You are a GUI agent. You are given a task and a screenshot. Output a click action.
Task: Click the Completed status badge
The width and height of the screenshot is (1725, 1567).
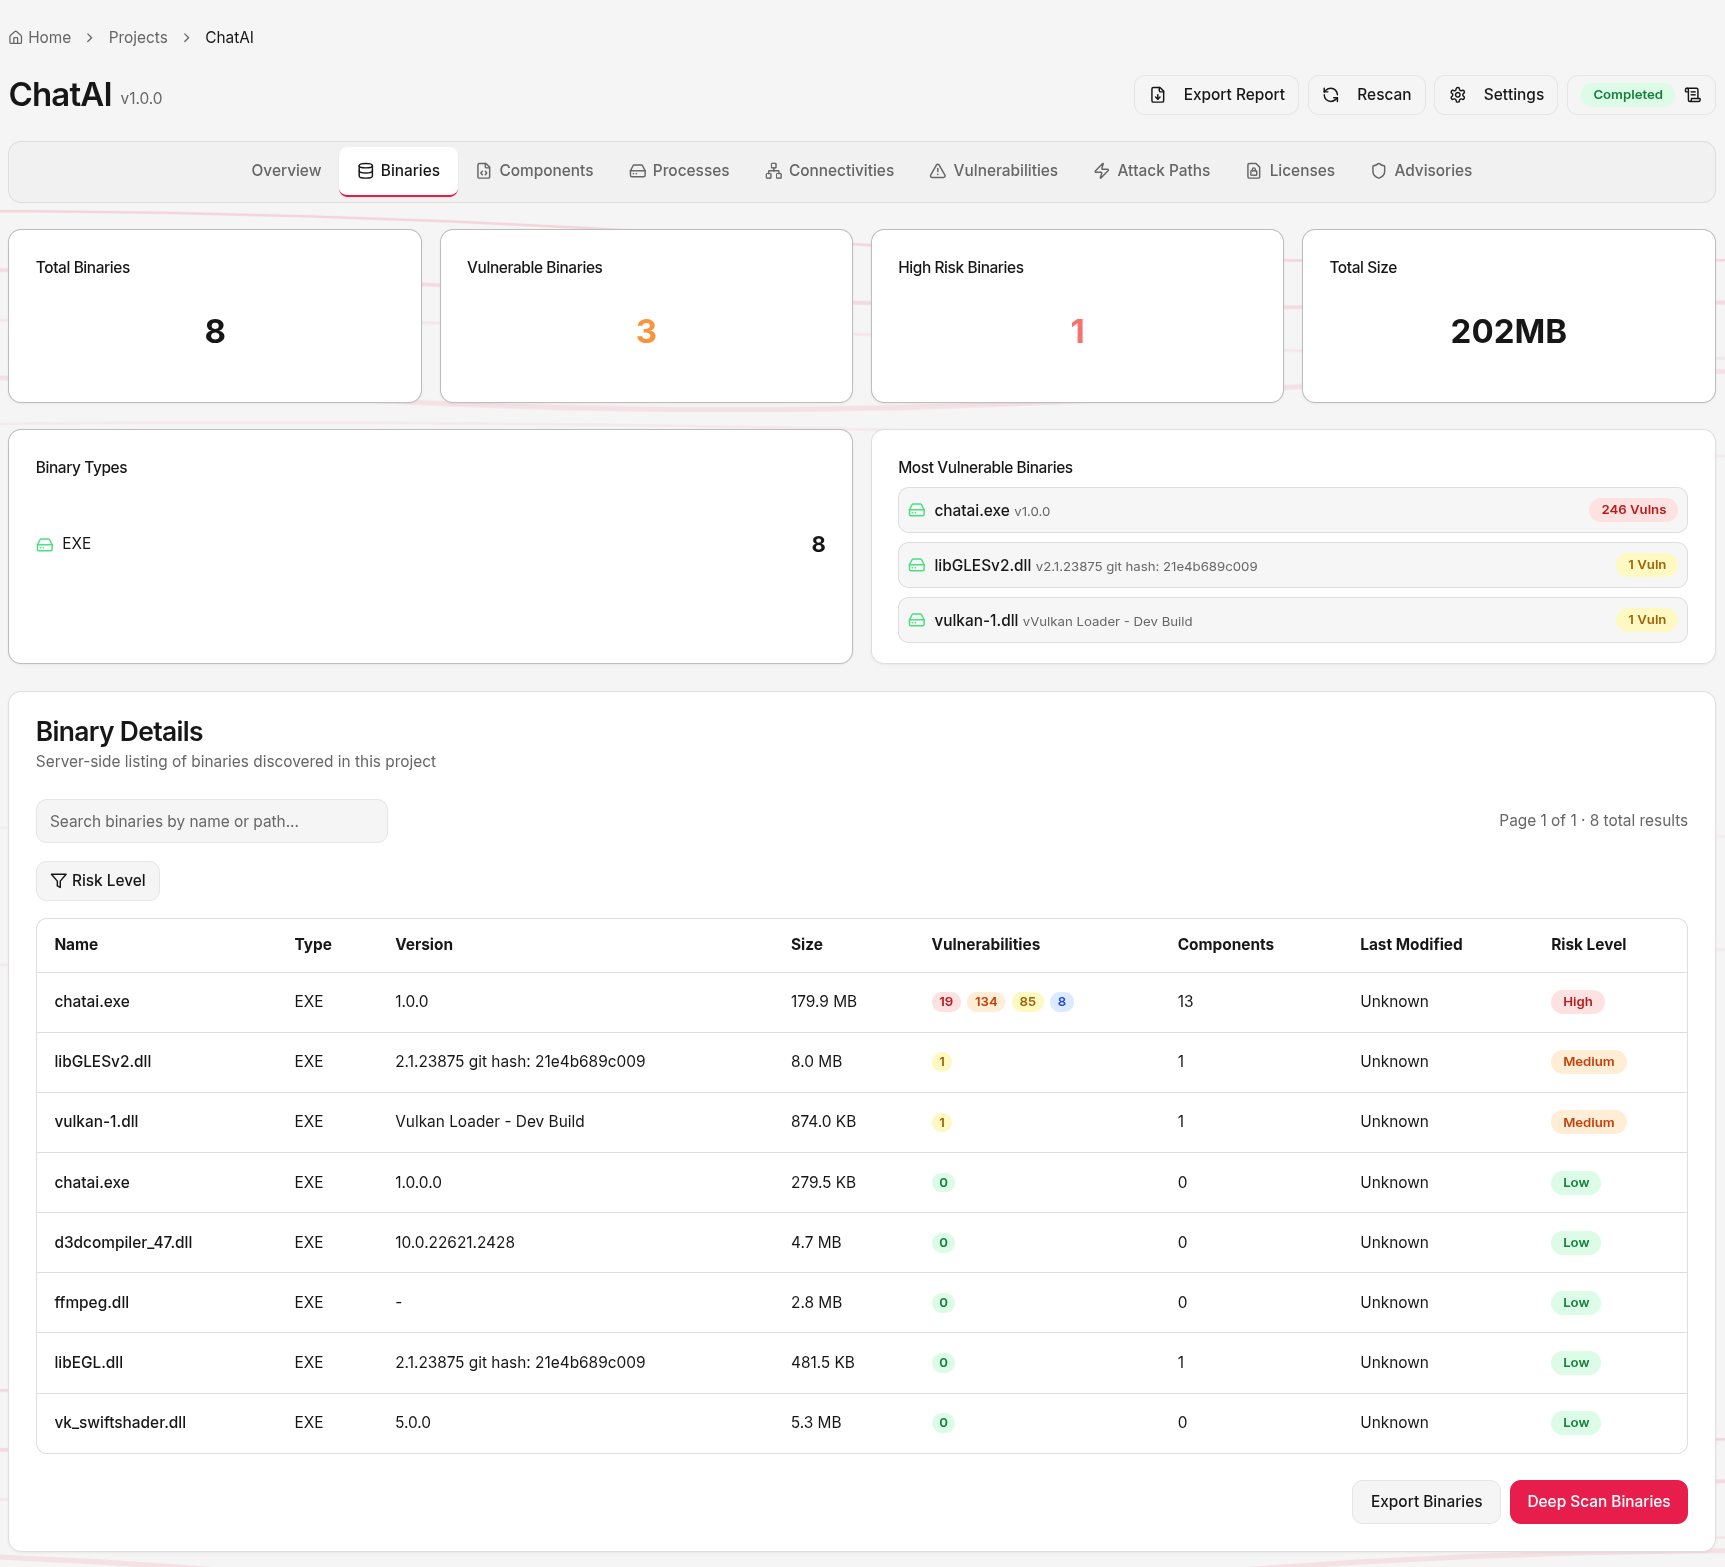(1628, 95)
